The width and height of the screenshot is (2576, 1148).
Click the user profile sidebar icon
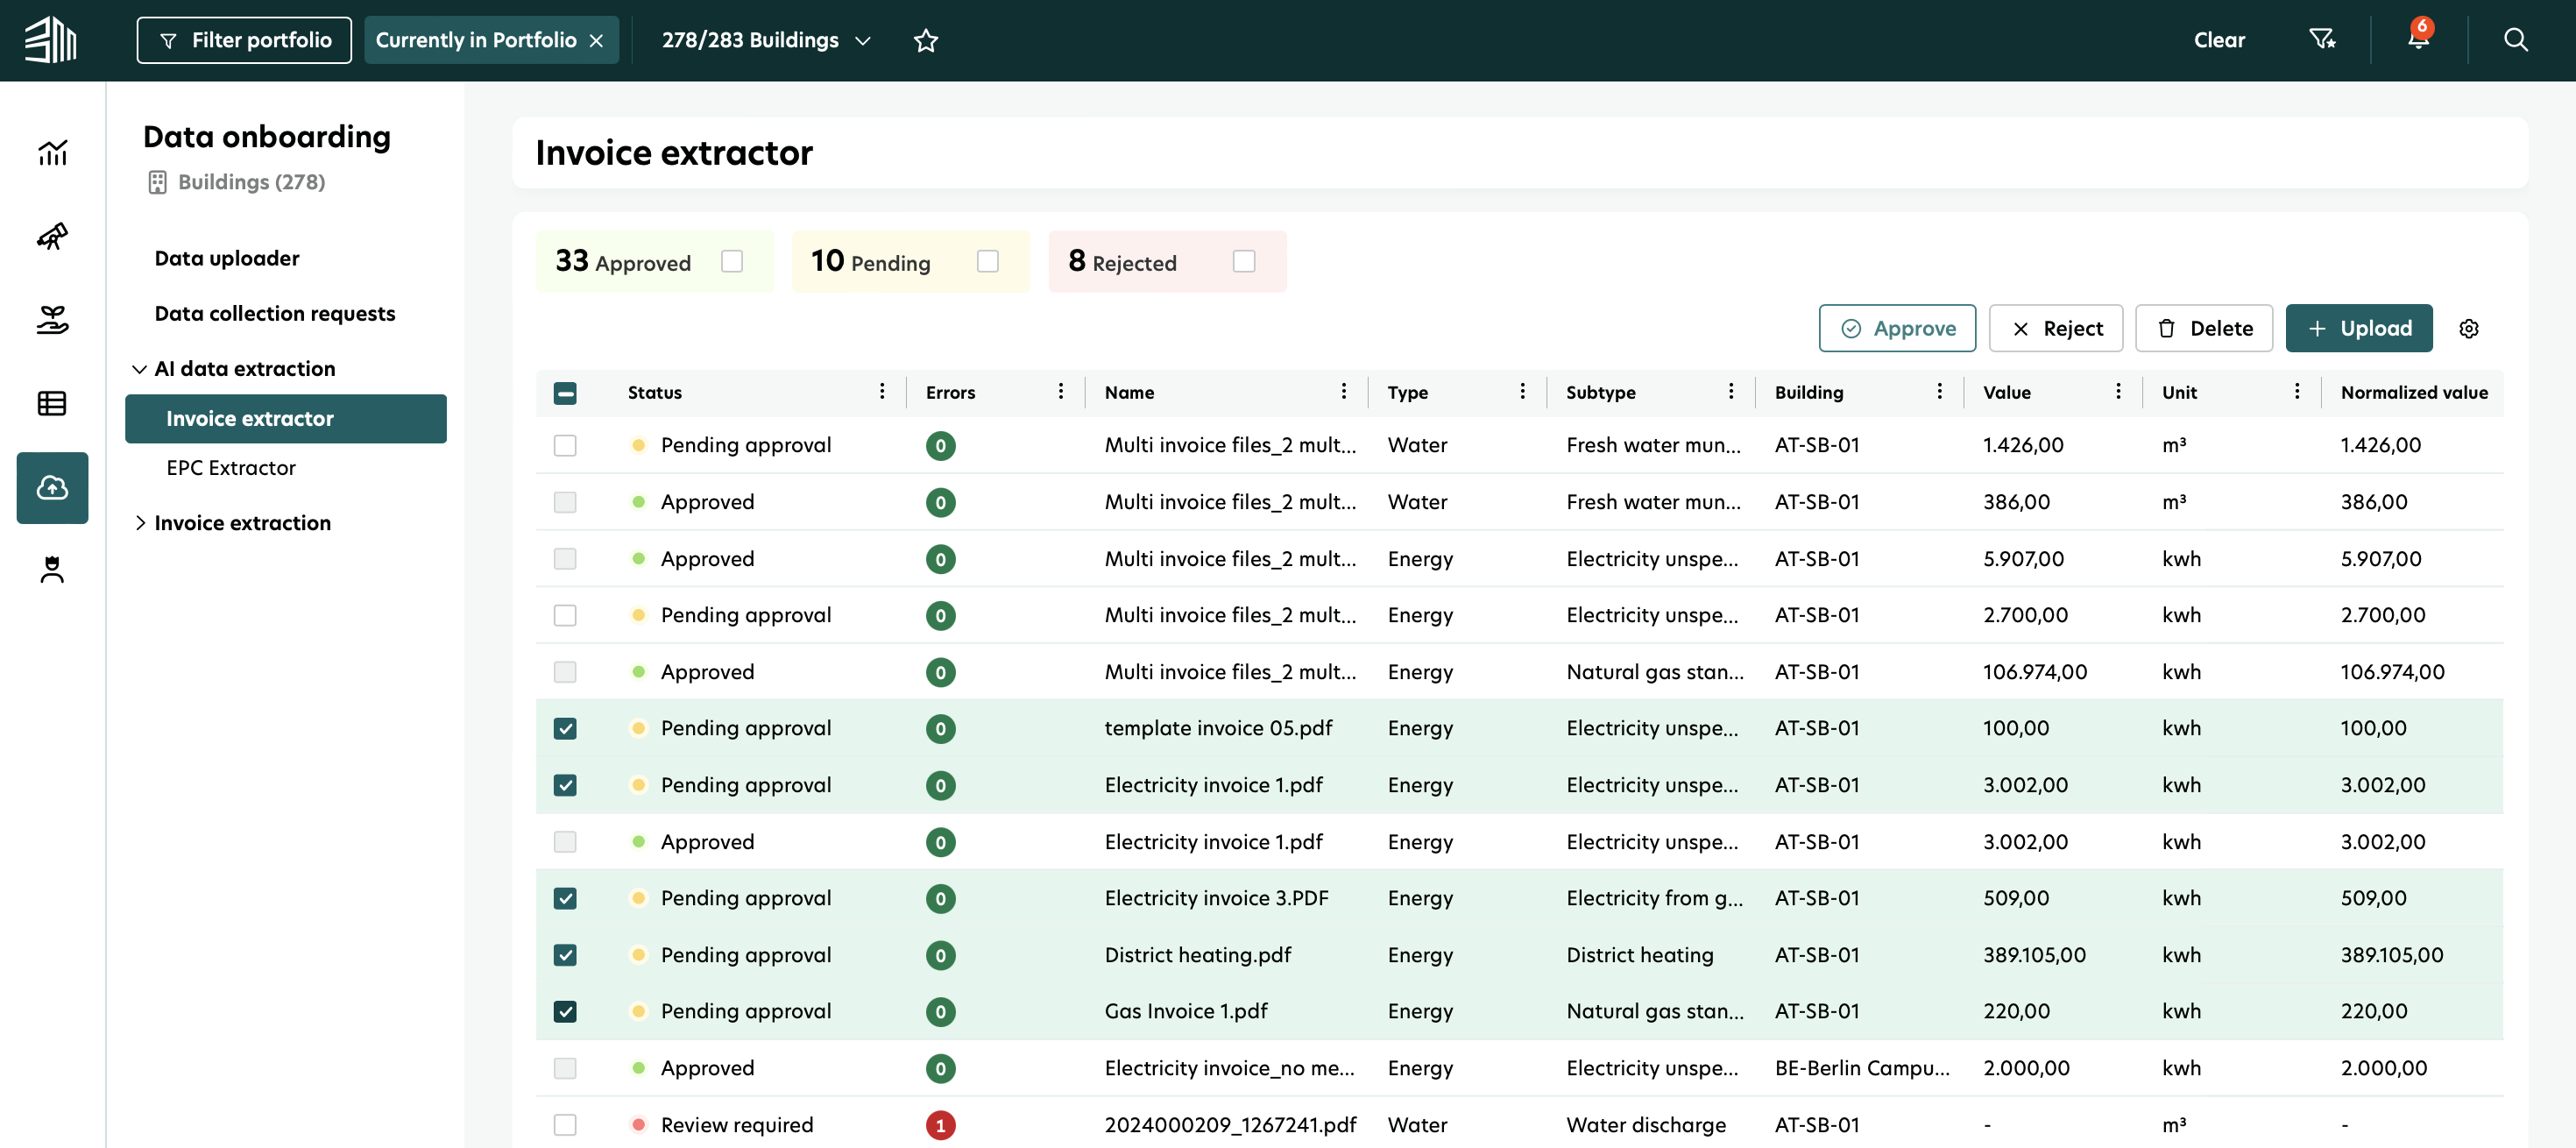tap(52, 569)
